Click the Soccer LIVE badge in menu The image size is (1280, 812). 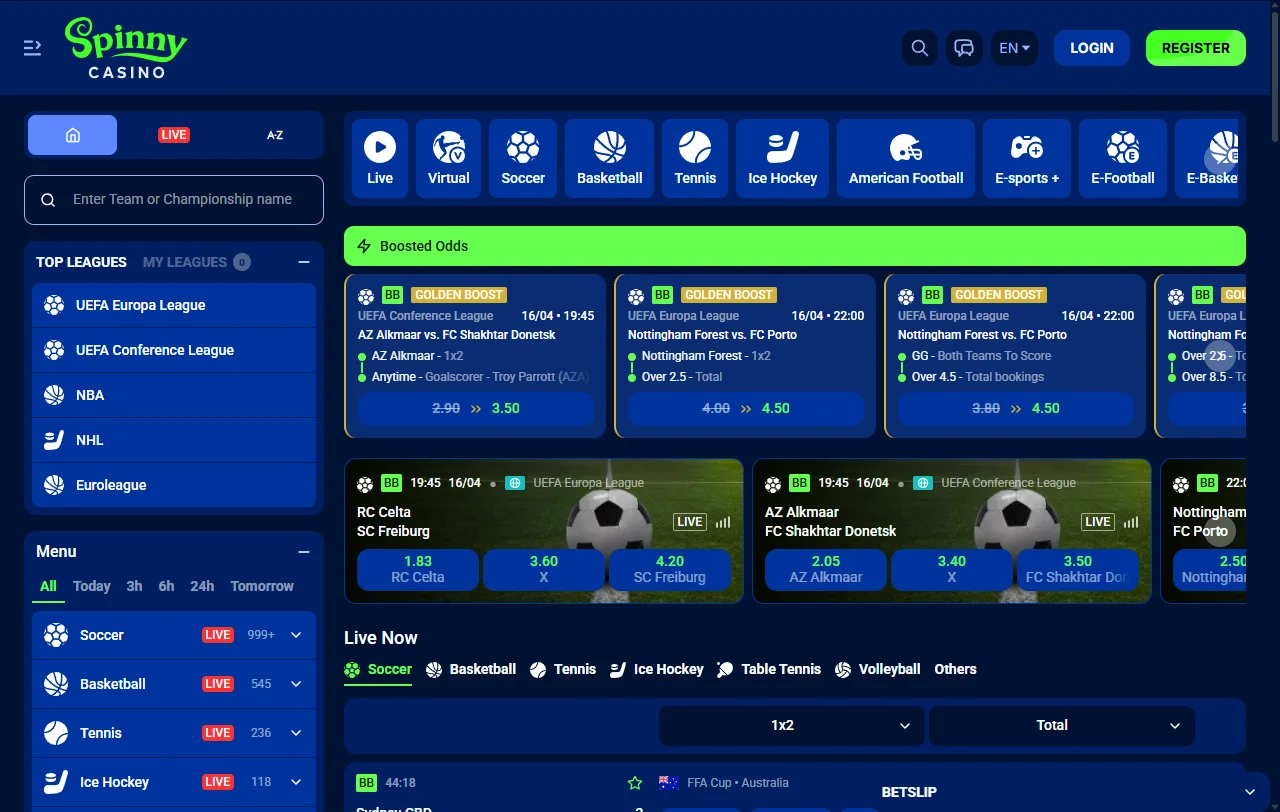click(x=218, y=635)
